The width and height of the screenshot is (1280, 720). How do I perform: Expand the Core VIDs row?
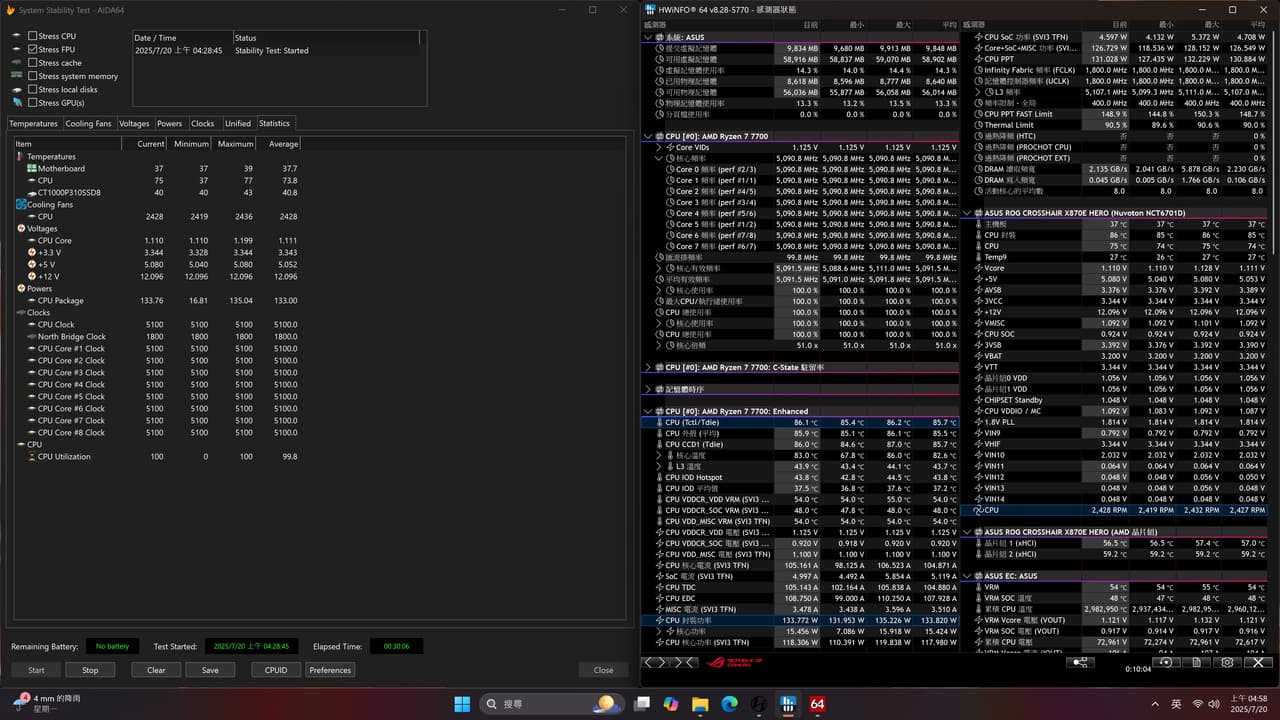point(658,147)
